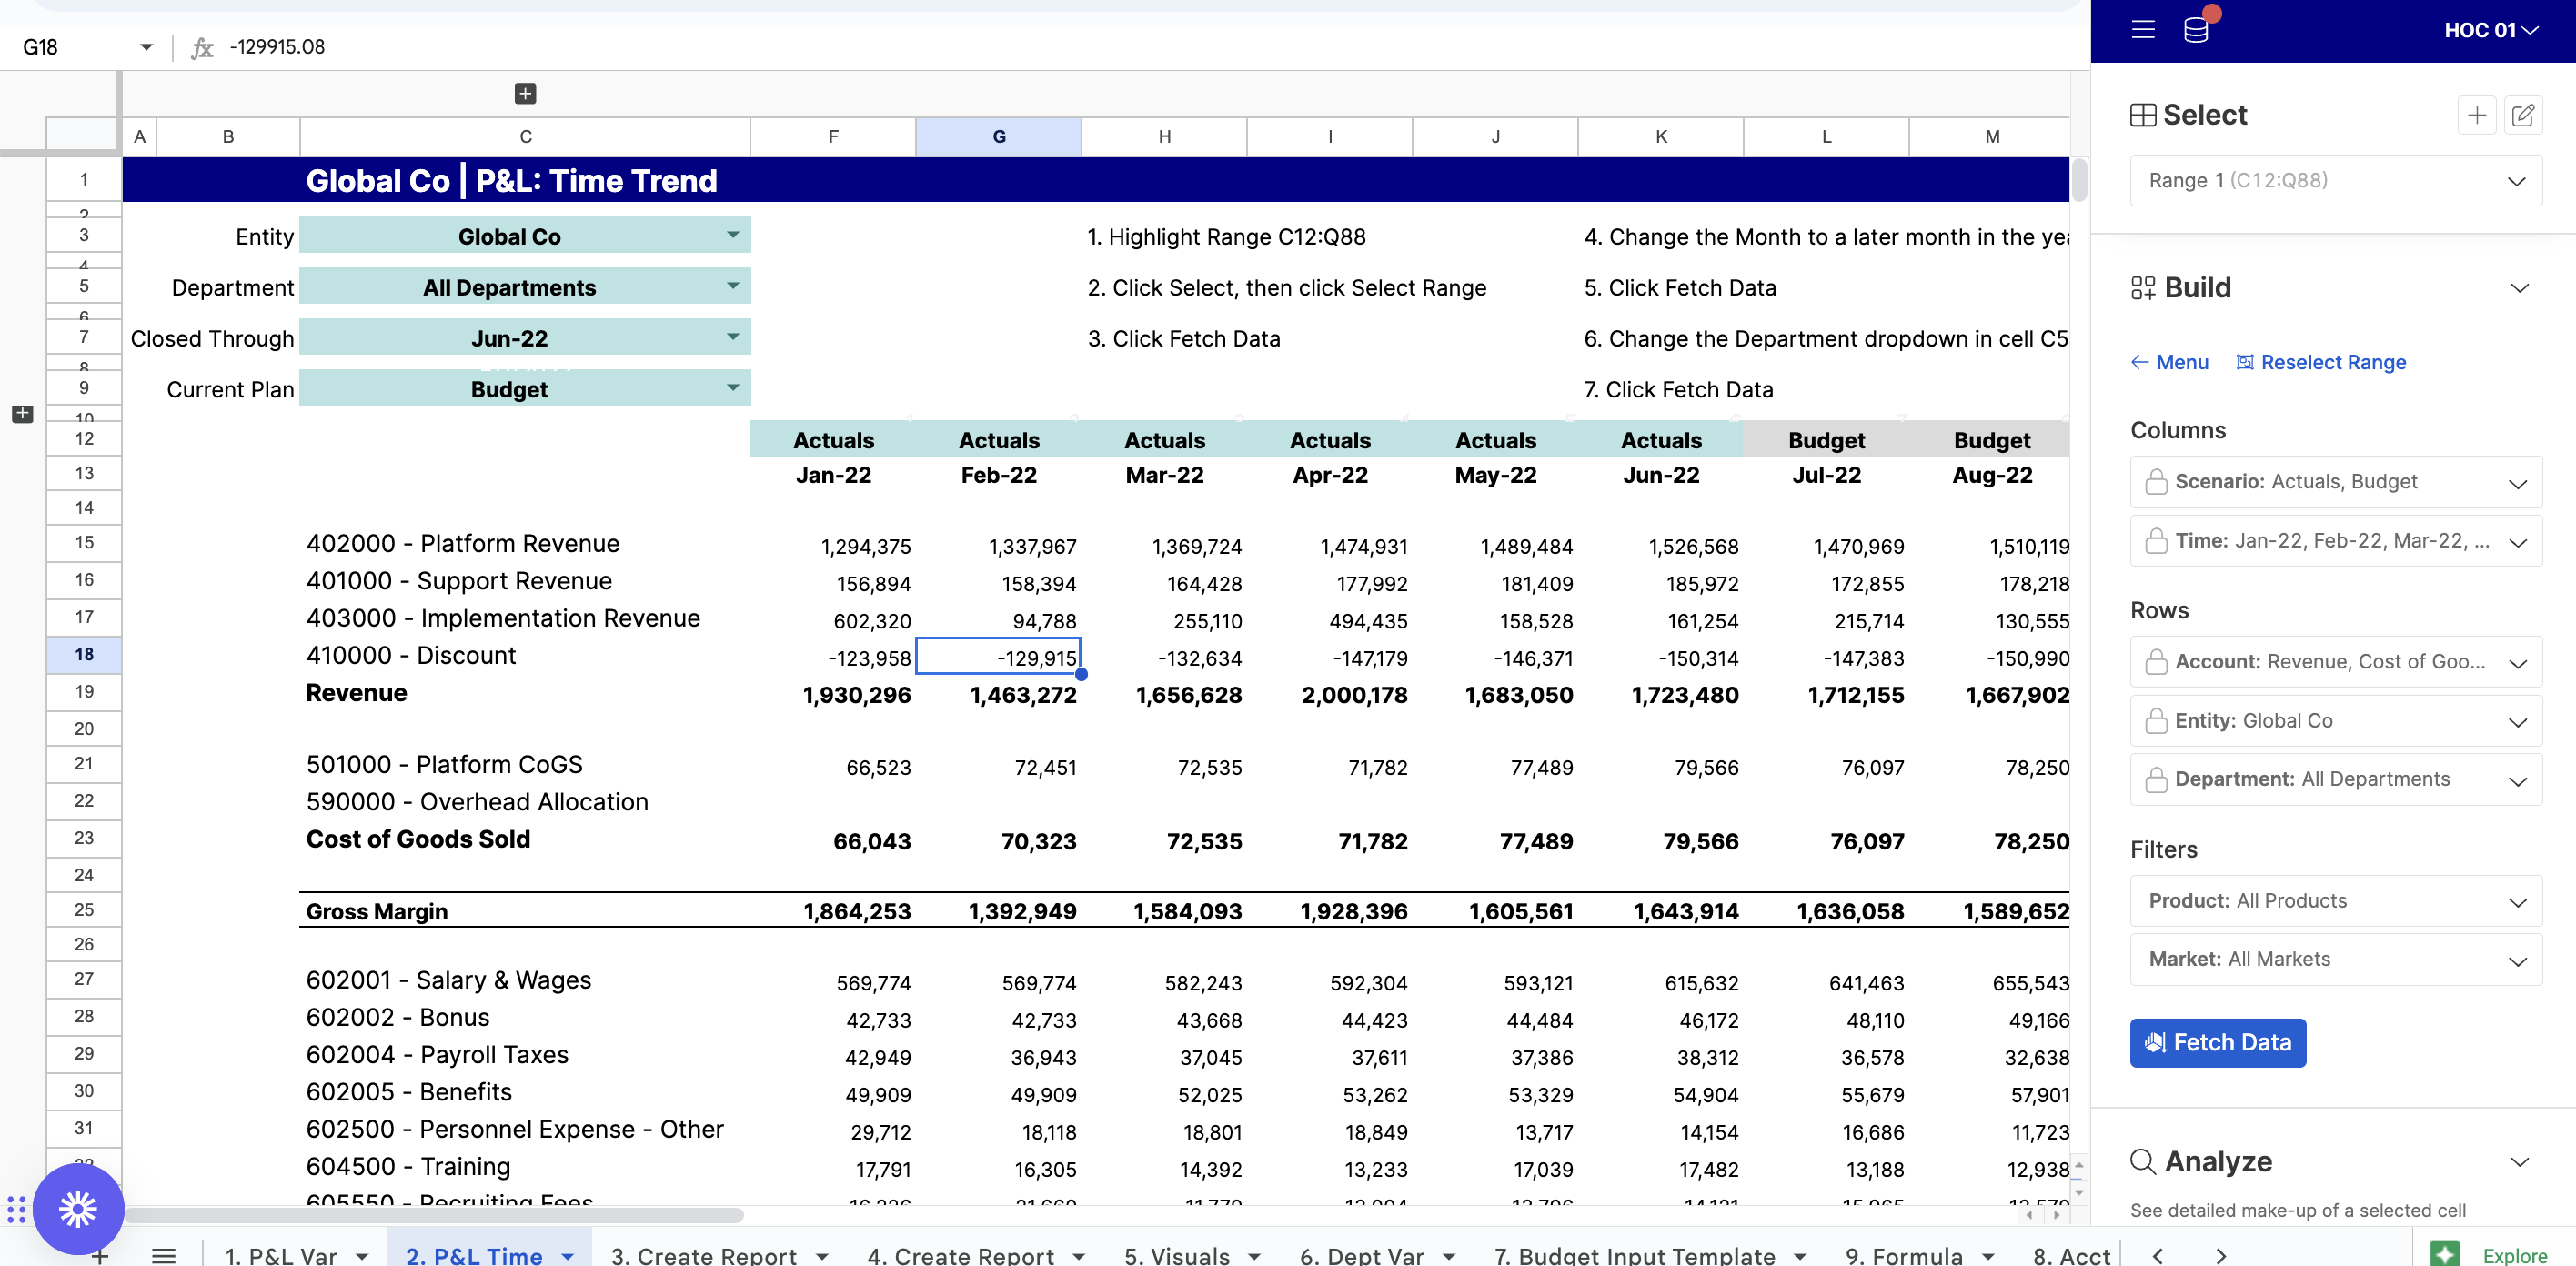
Task: Open the purple assistant sparkle button
Action: [x=78, y=1208]
